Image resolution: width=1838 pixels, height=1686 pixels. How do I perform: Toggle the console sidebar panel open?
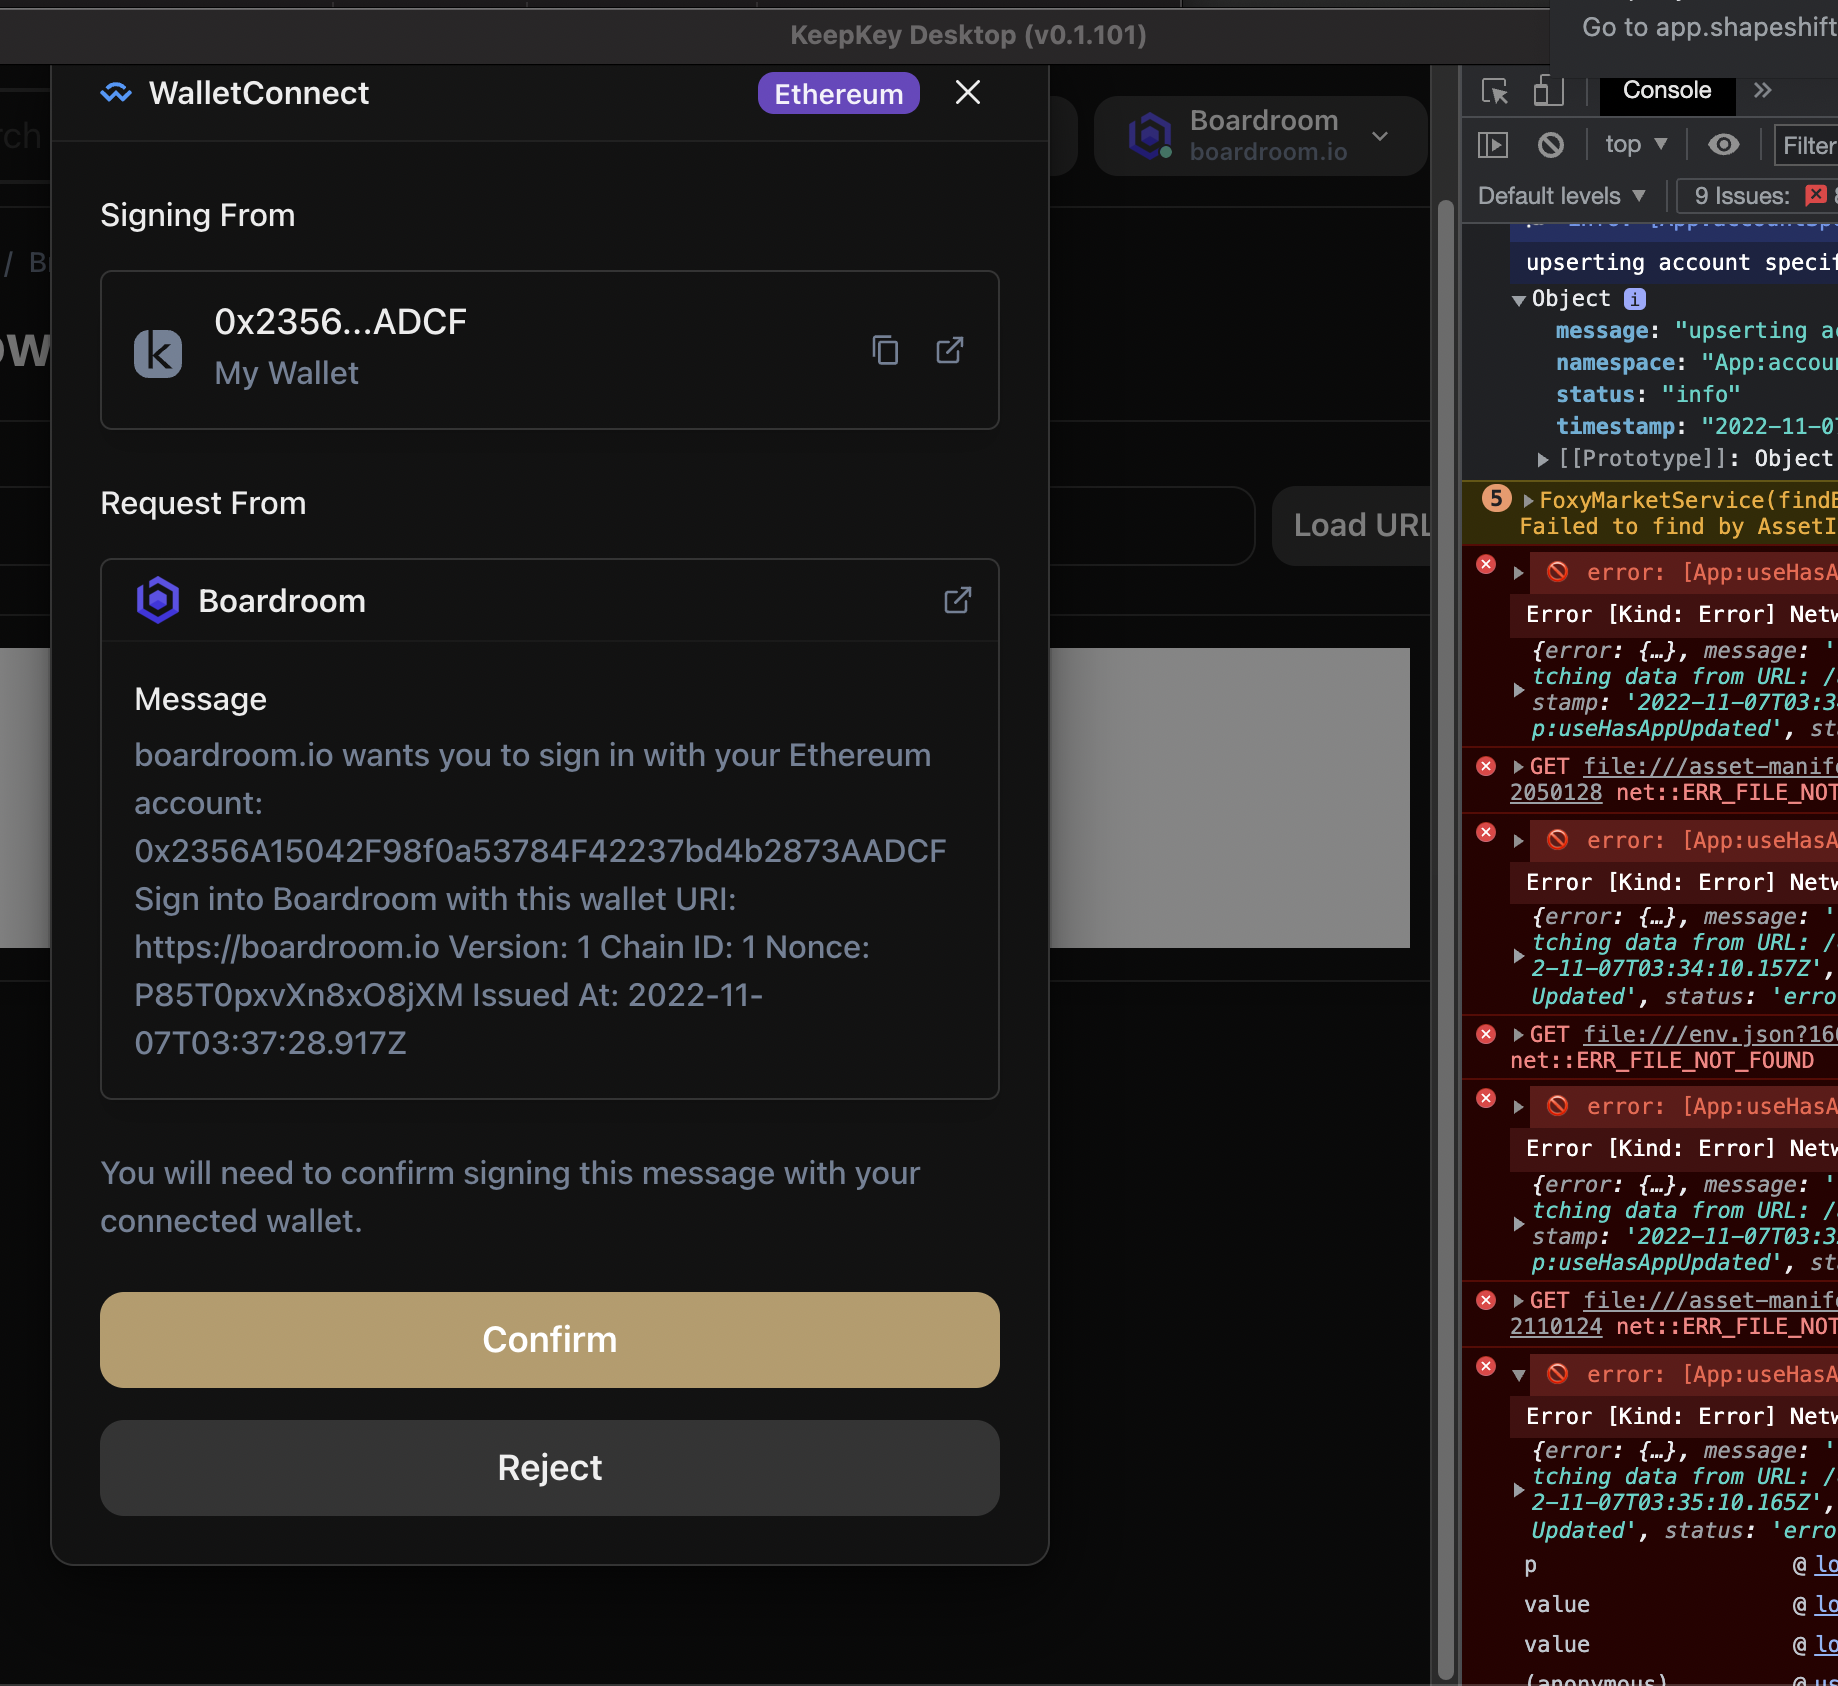click(x=1492, y=145)
